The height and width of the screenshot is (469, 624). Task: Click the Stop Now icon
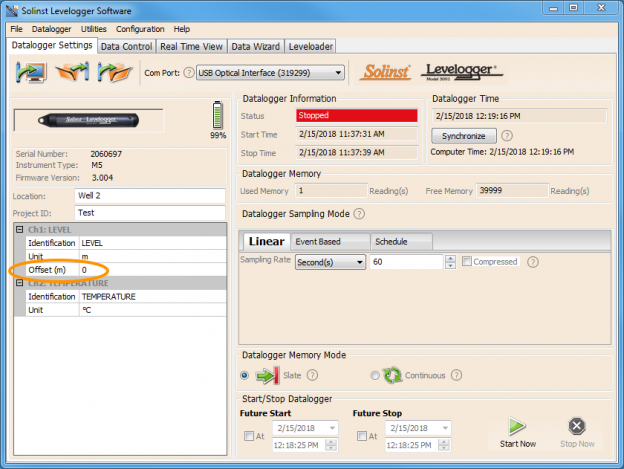[577, 426]
